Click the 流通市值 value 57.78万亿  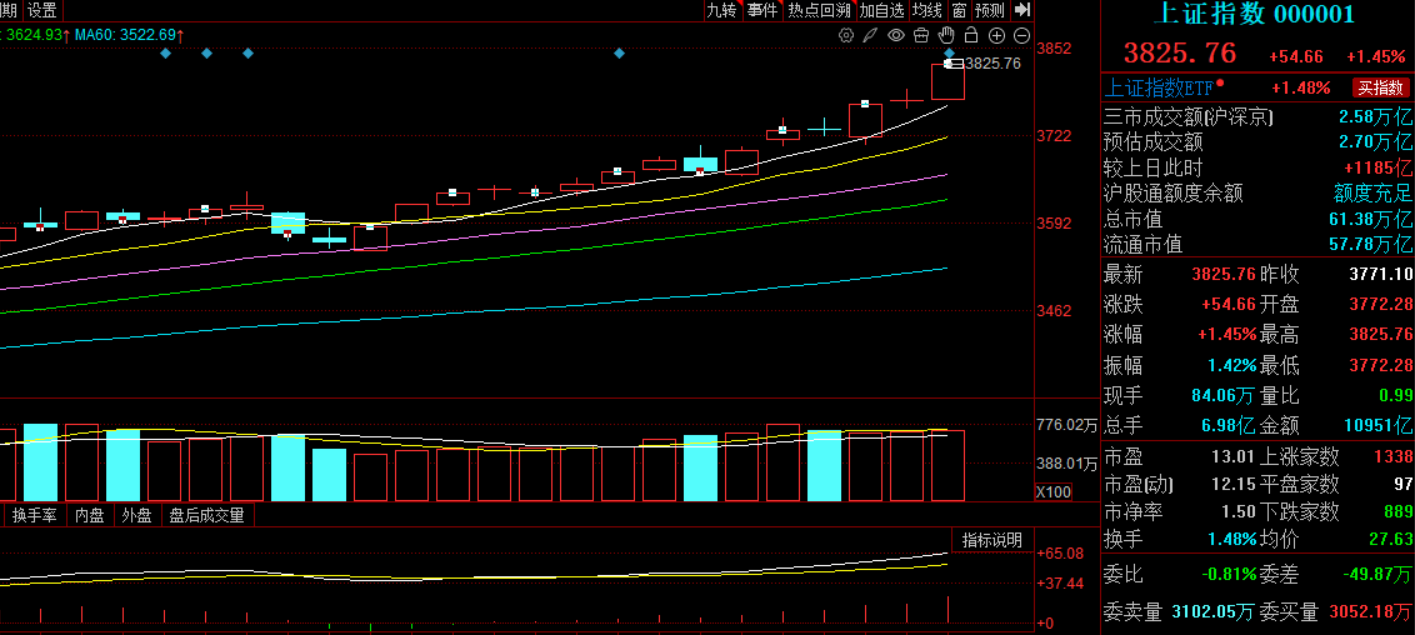point(1371,244)
